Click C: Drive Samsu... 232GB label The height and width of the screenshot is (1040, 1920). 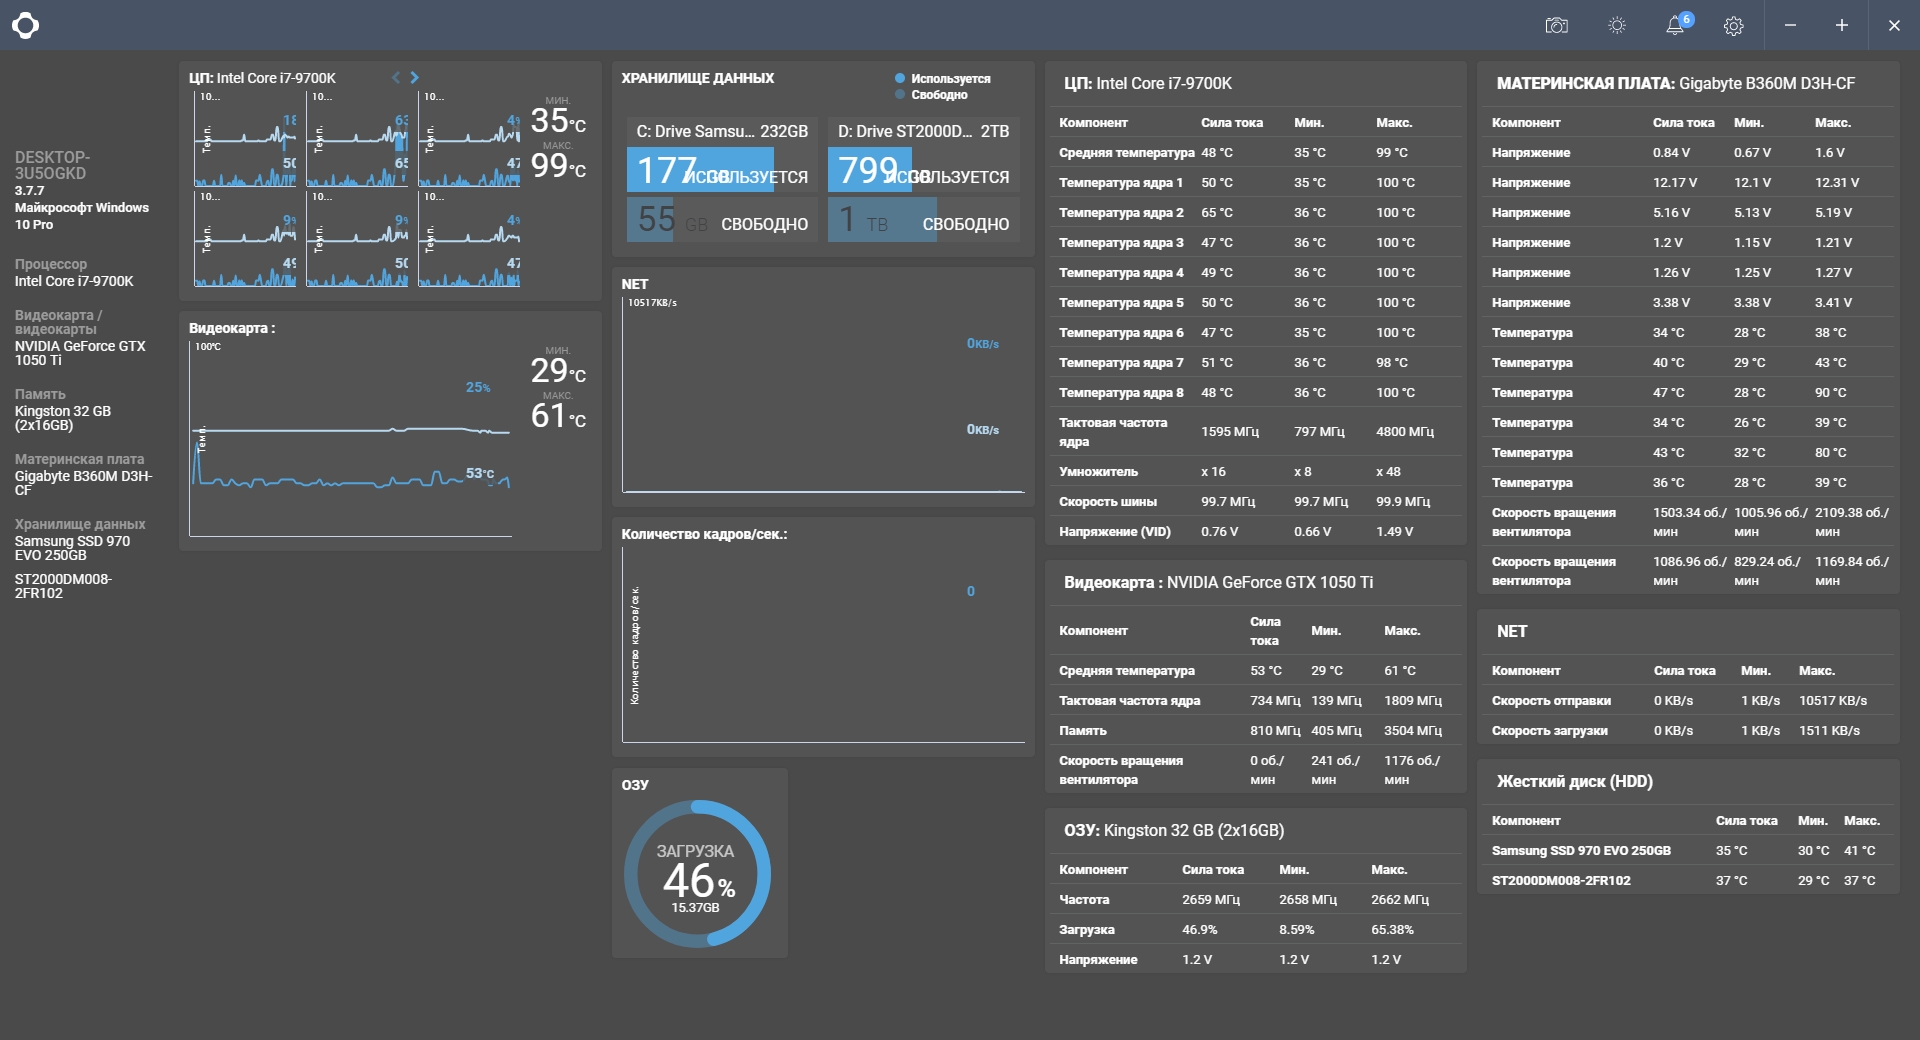coord(722,131)
